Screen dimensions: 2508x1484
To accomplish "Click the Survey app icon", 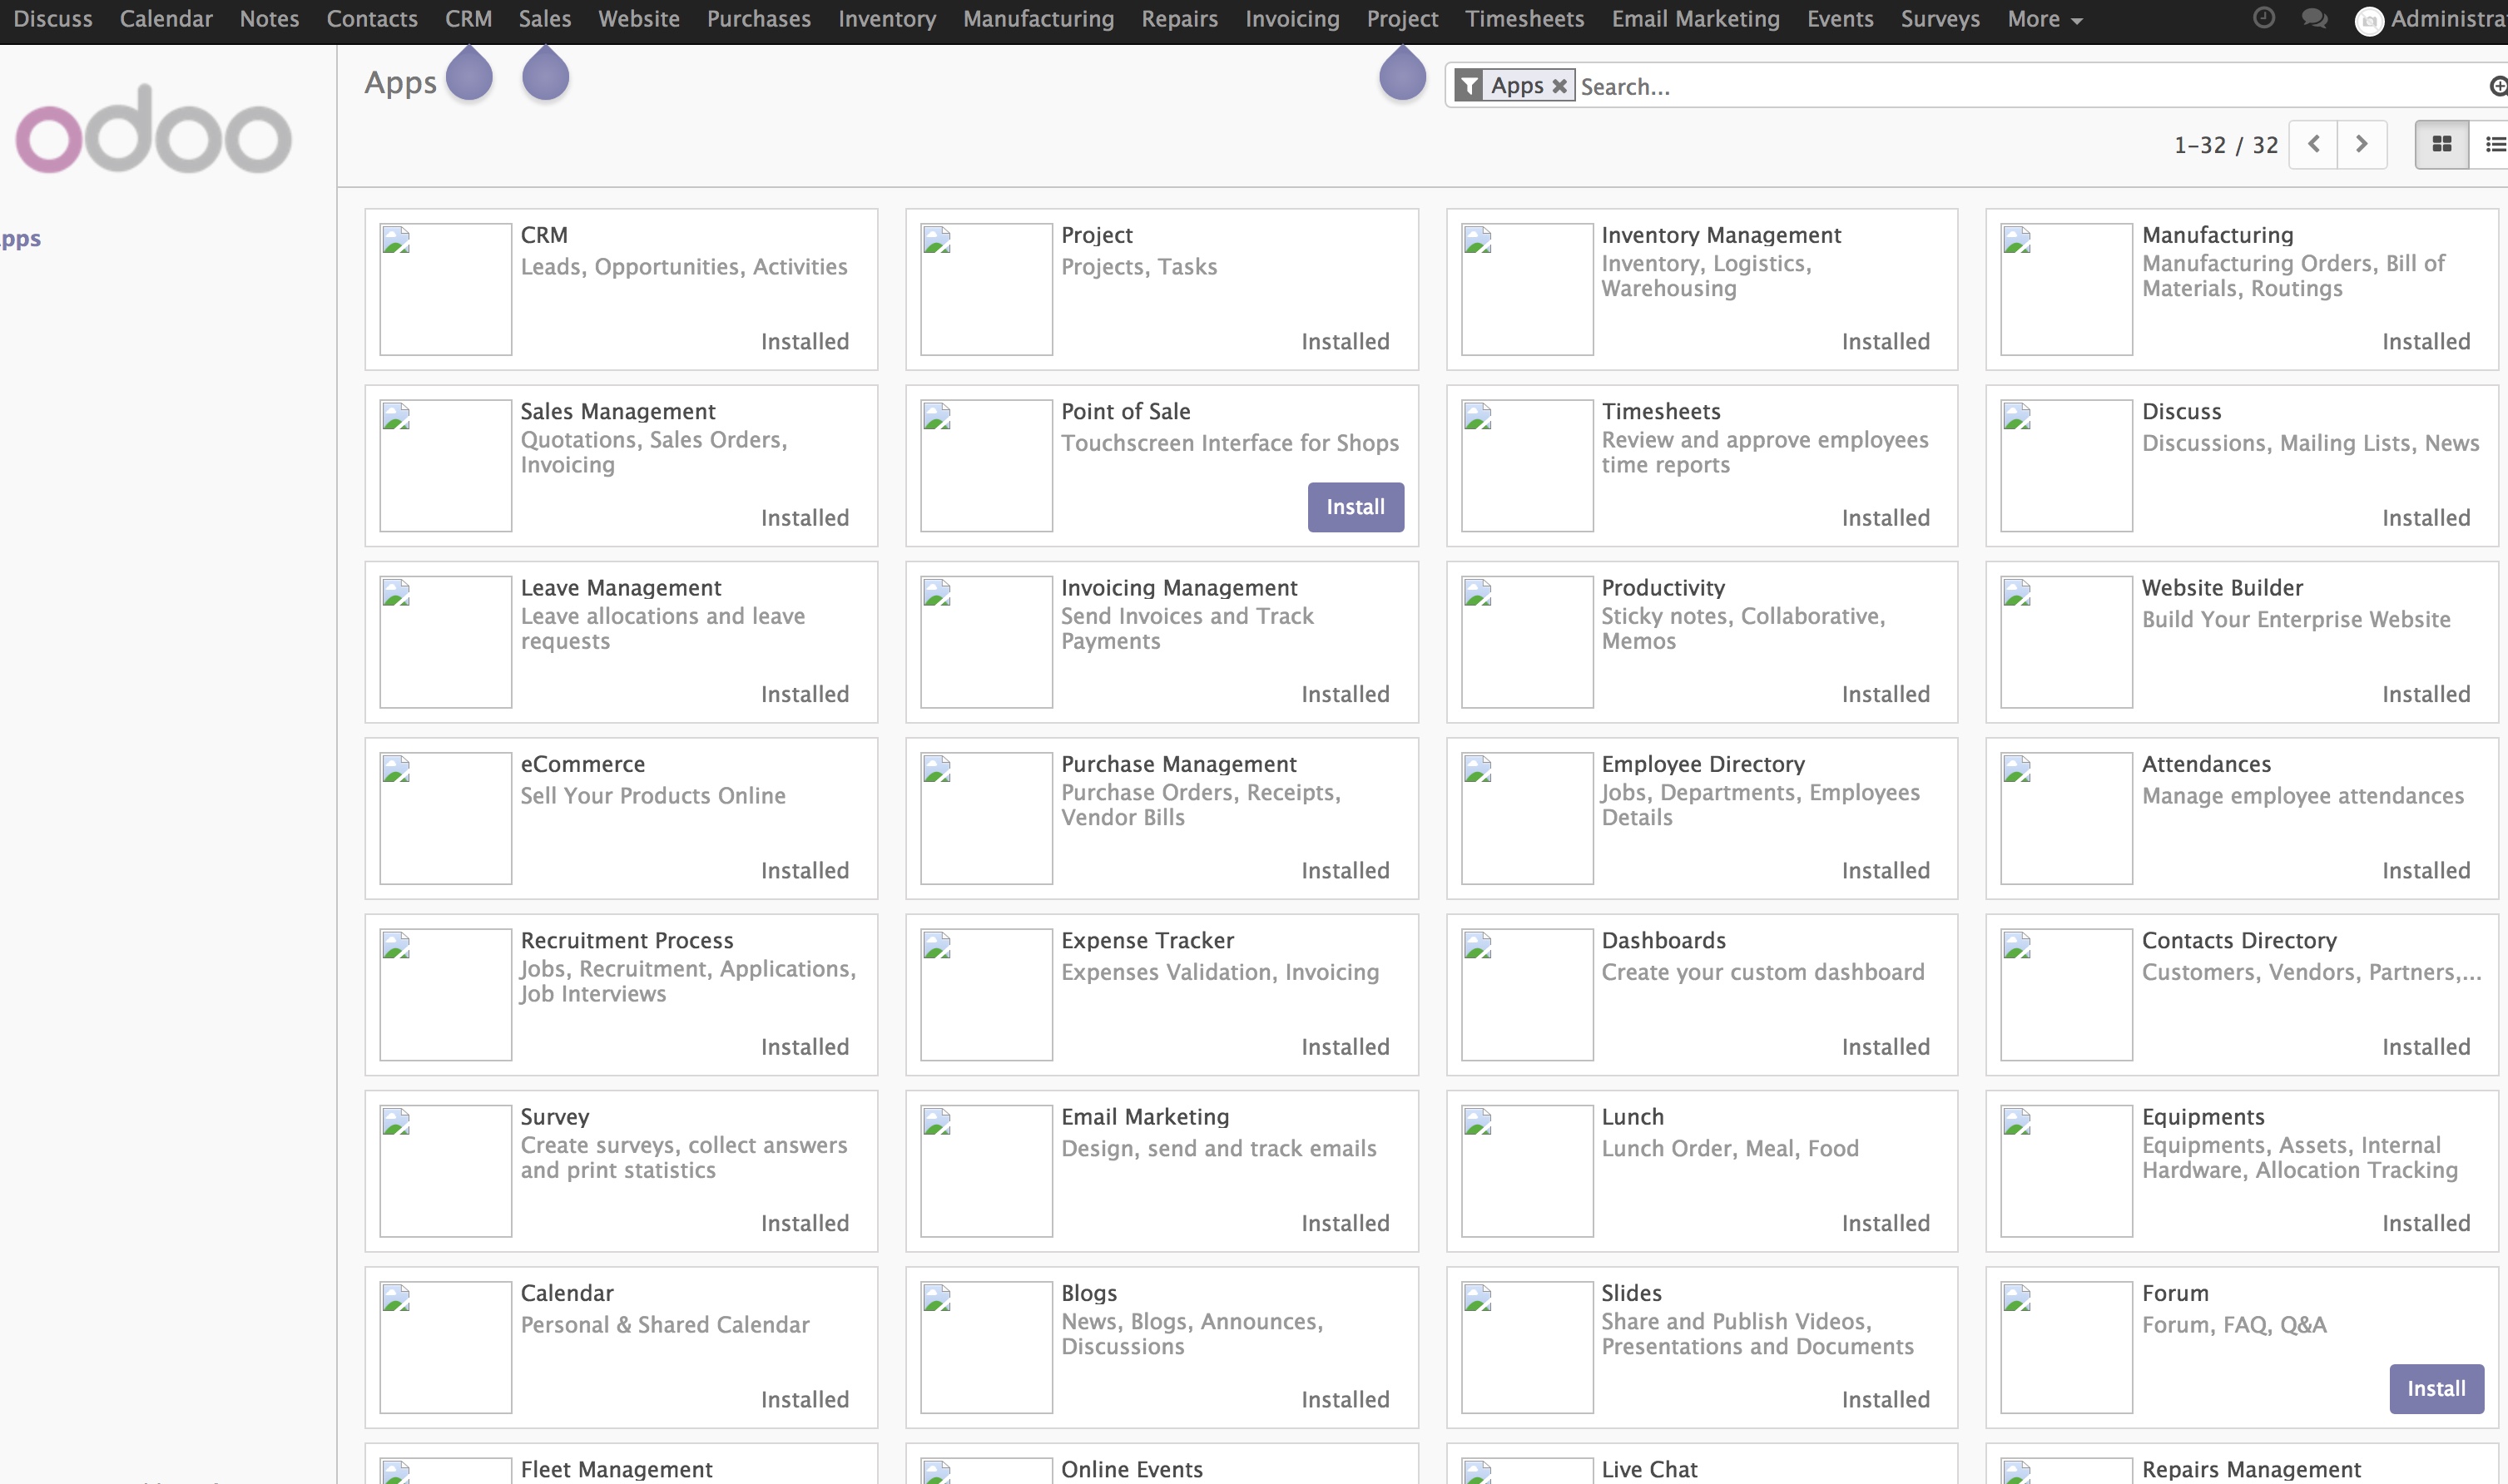I will [x=446, y=1171].
